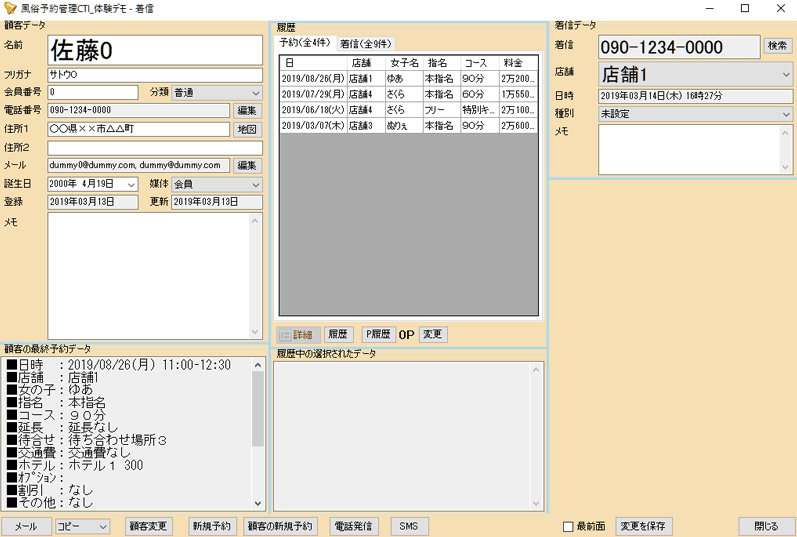Select the 予約(全4件) tab
797x537 pixels.
[x=307, y=44]
